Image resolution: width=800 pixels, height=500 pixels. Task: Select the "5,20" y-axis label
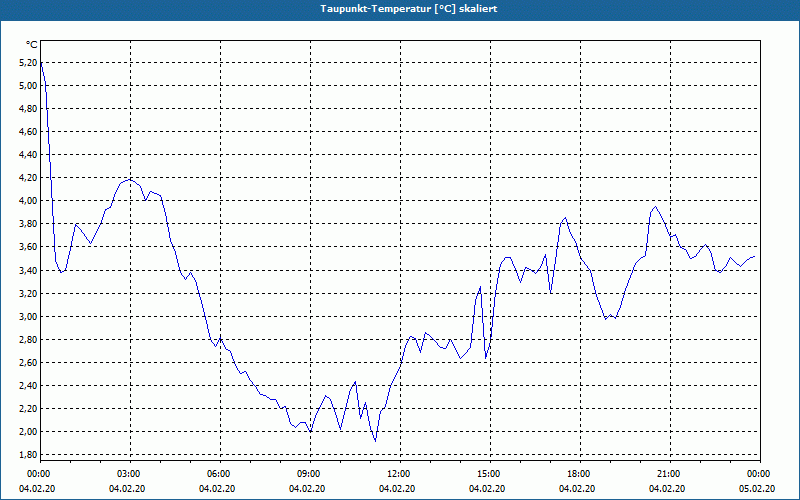[x=29, y=63]
